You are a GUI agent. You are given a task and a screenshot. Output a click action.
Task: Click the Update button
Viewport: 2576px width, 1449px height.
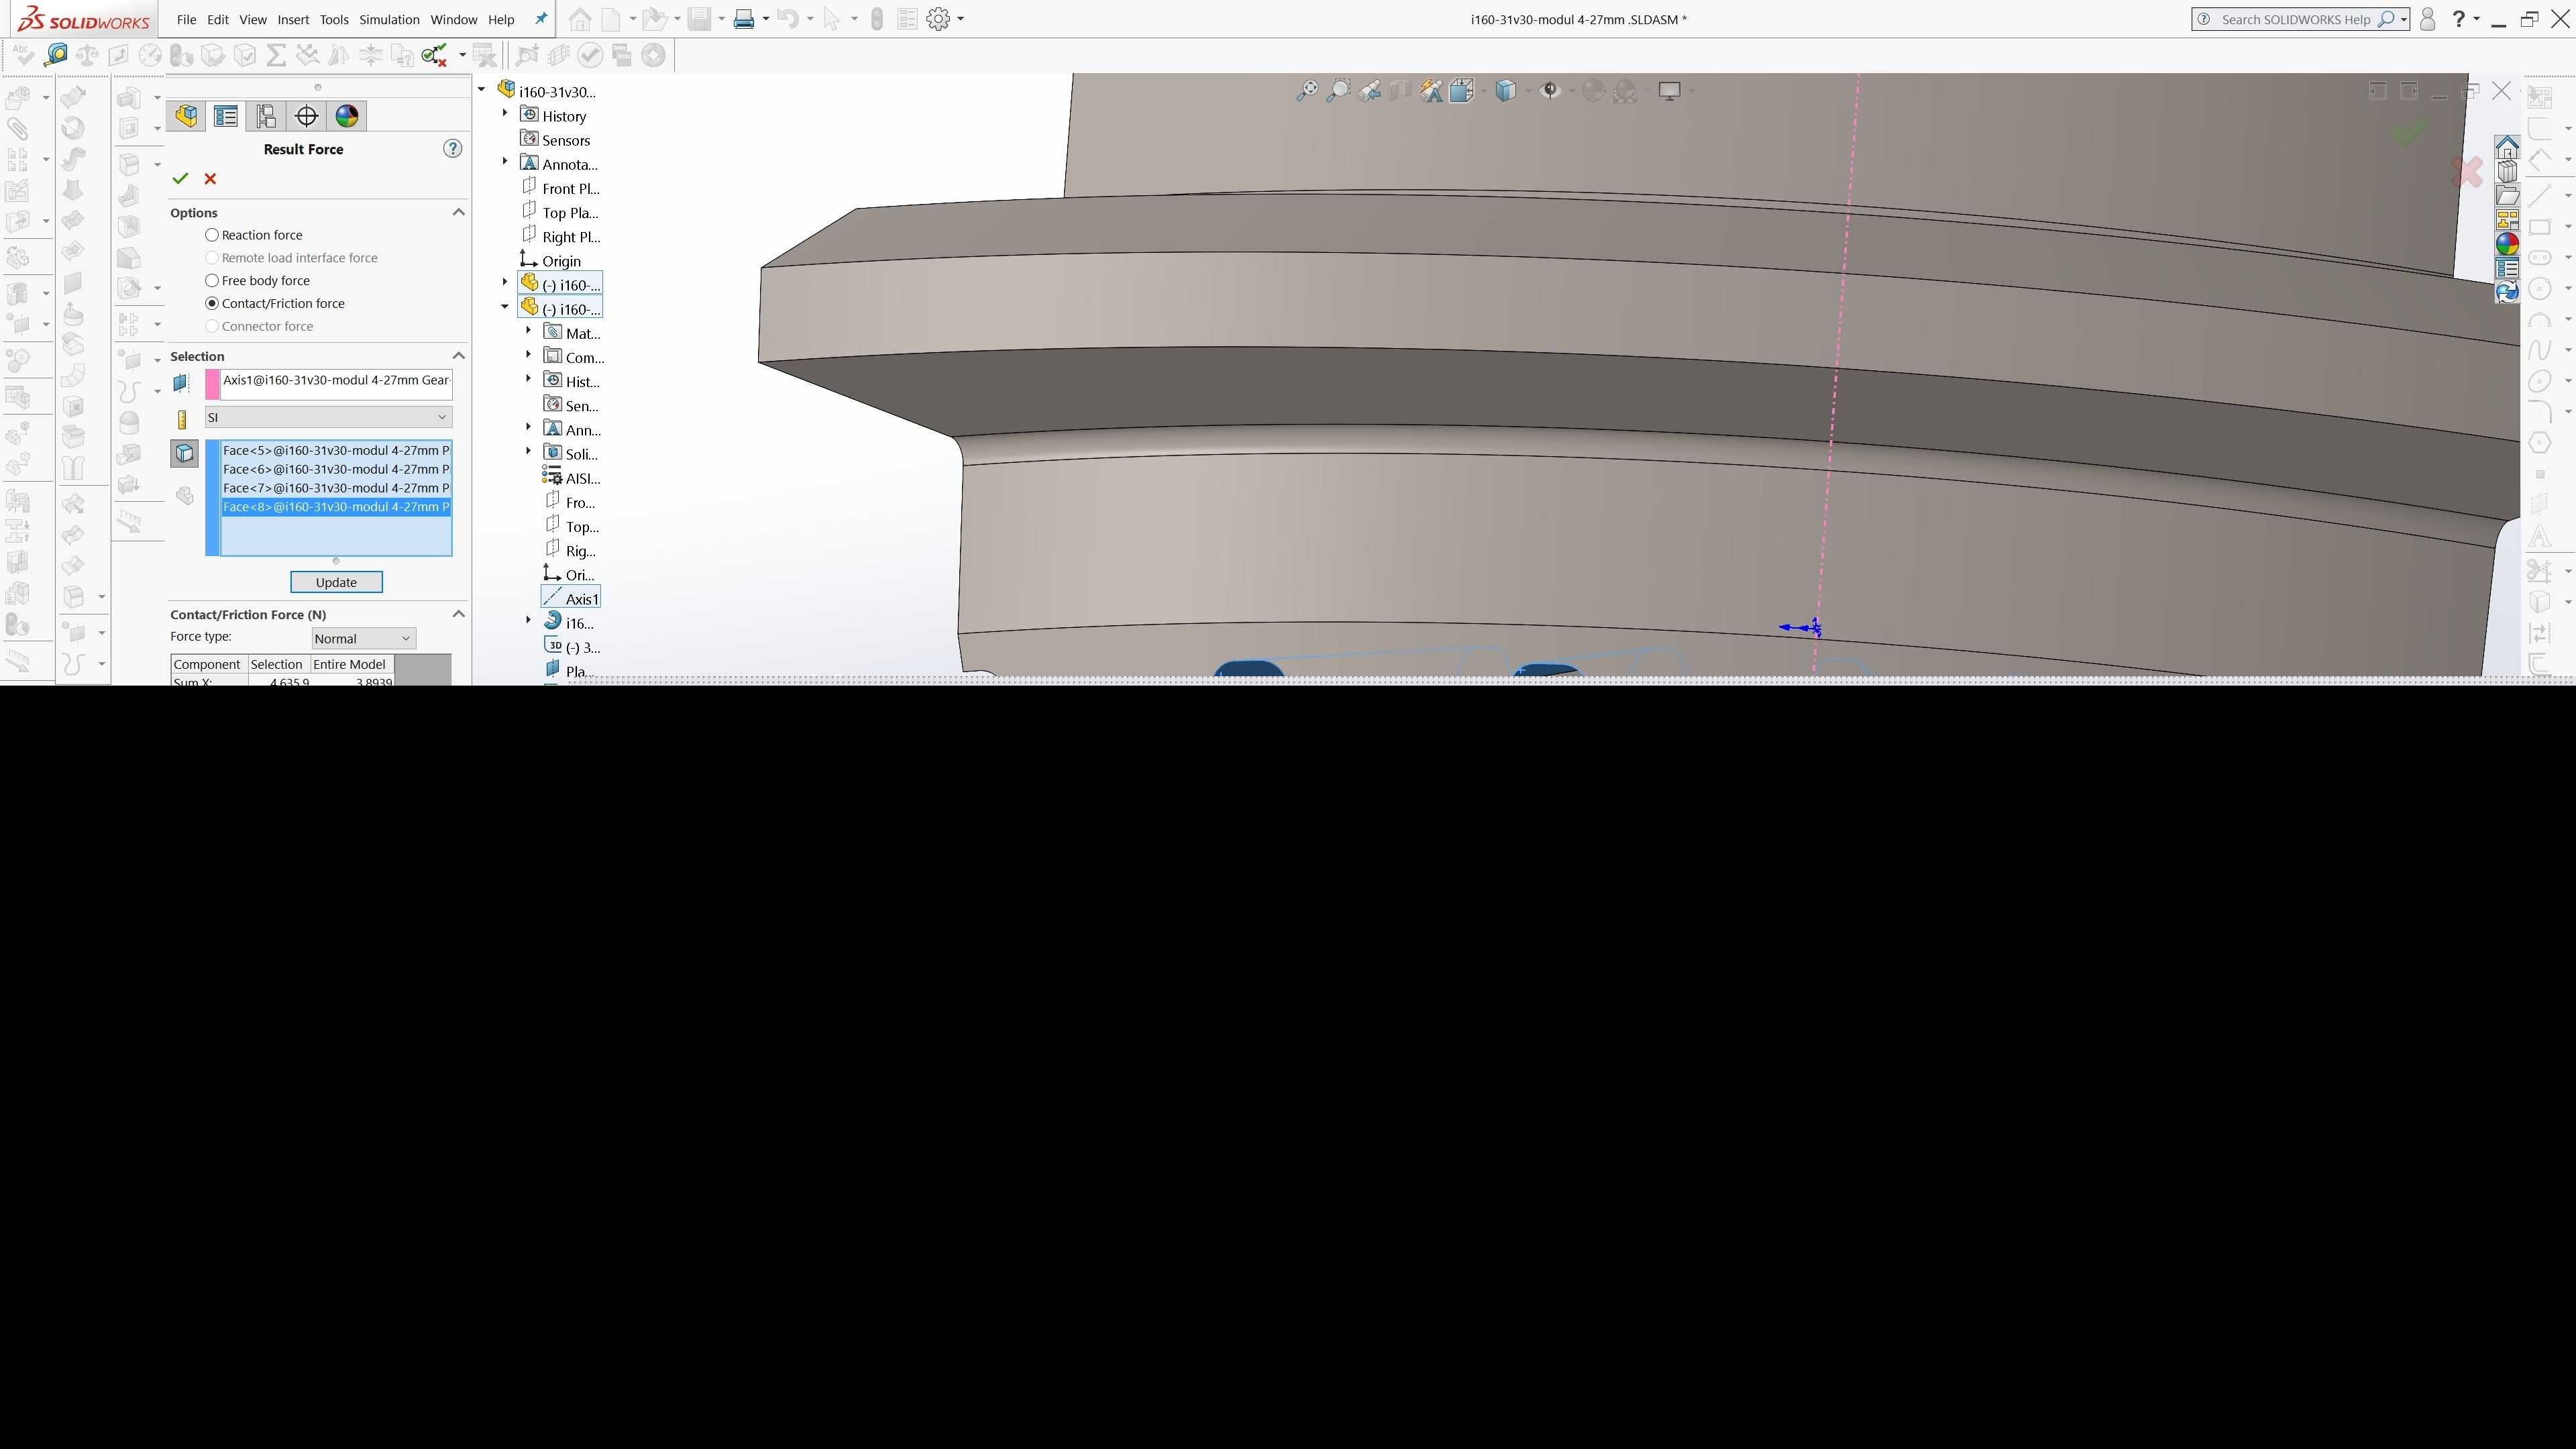(x=336, y=582)
